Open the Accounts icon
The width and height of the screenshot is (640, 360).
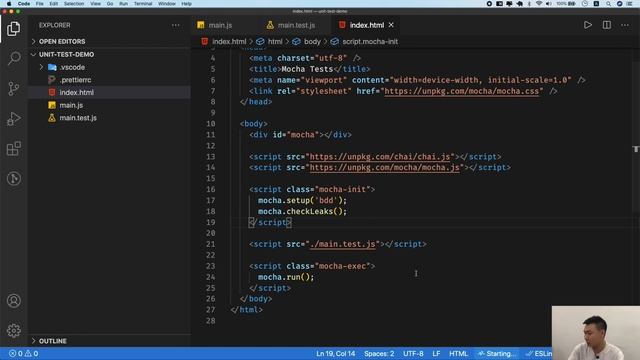(x=13, y=301)
